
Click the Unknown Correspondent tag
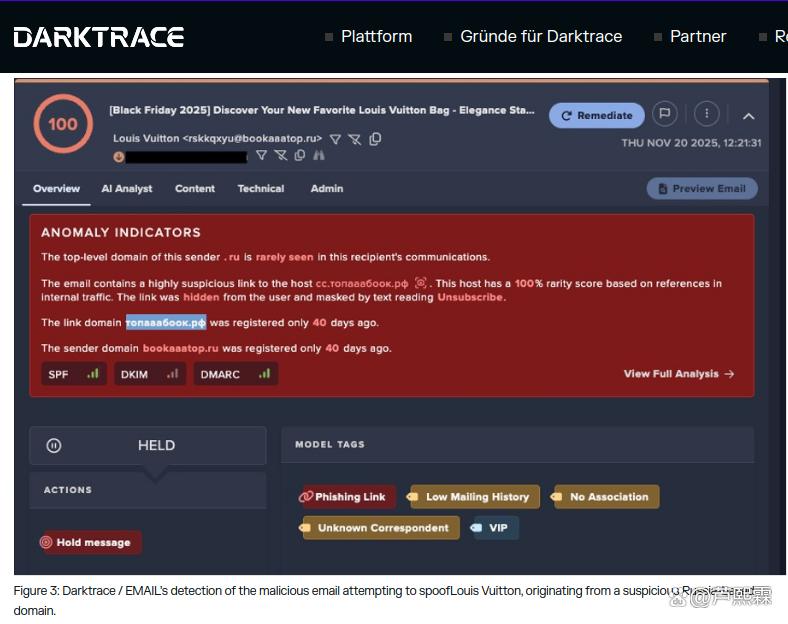[x=379, y=528]
